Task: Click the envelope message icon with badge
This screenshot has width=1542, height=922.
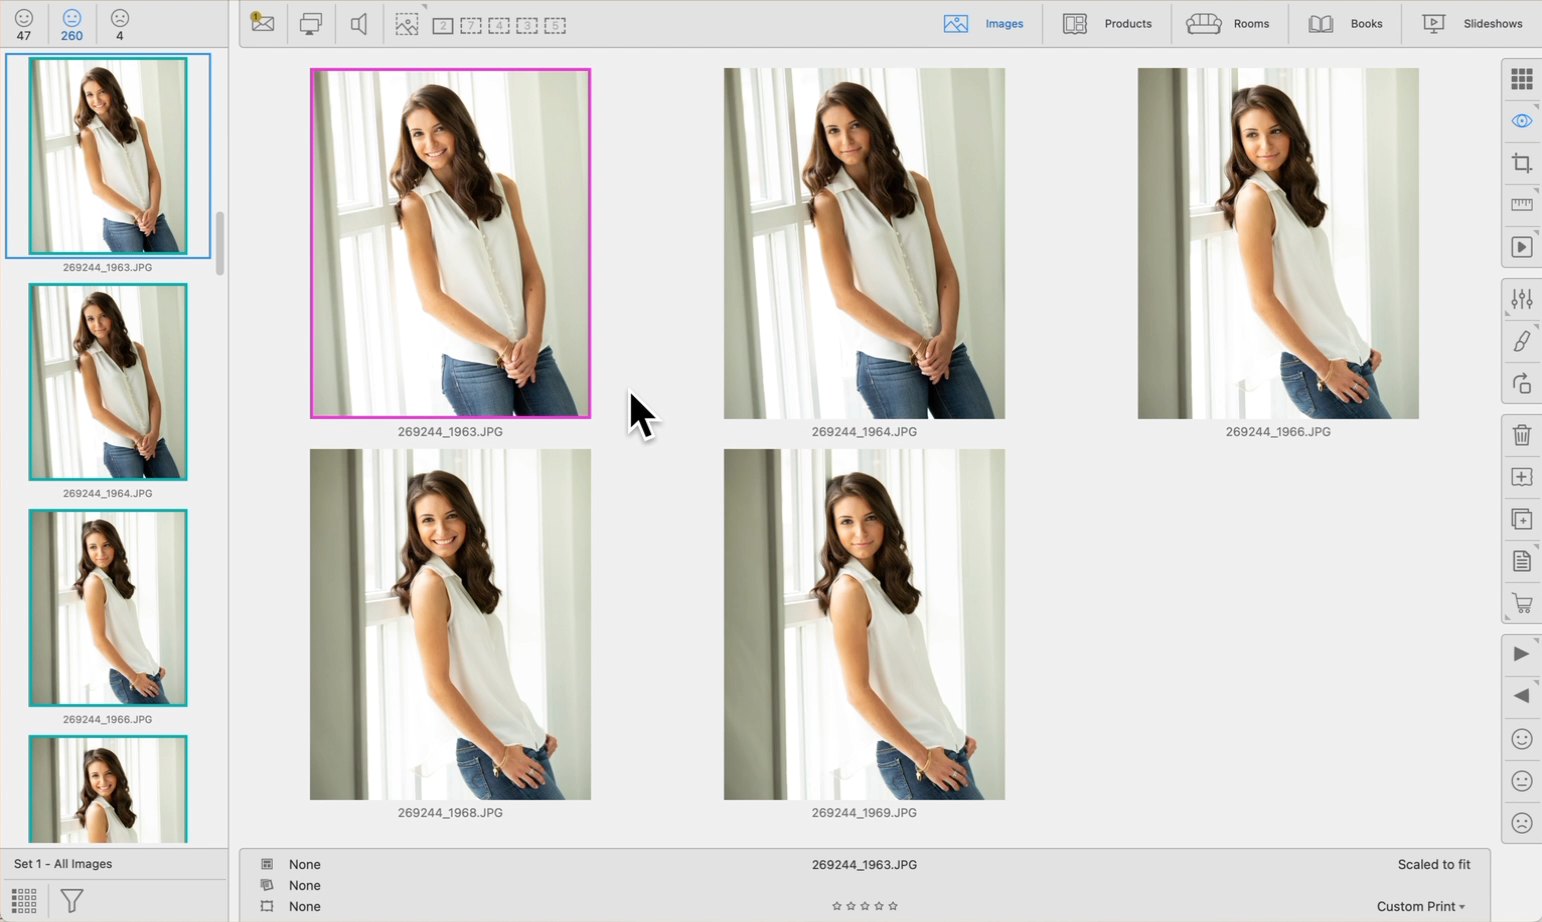Action: click(x=263, y=23)
